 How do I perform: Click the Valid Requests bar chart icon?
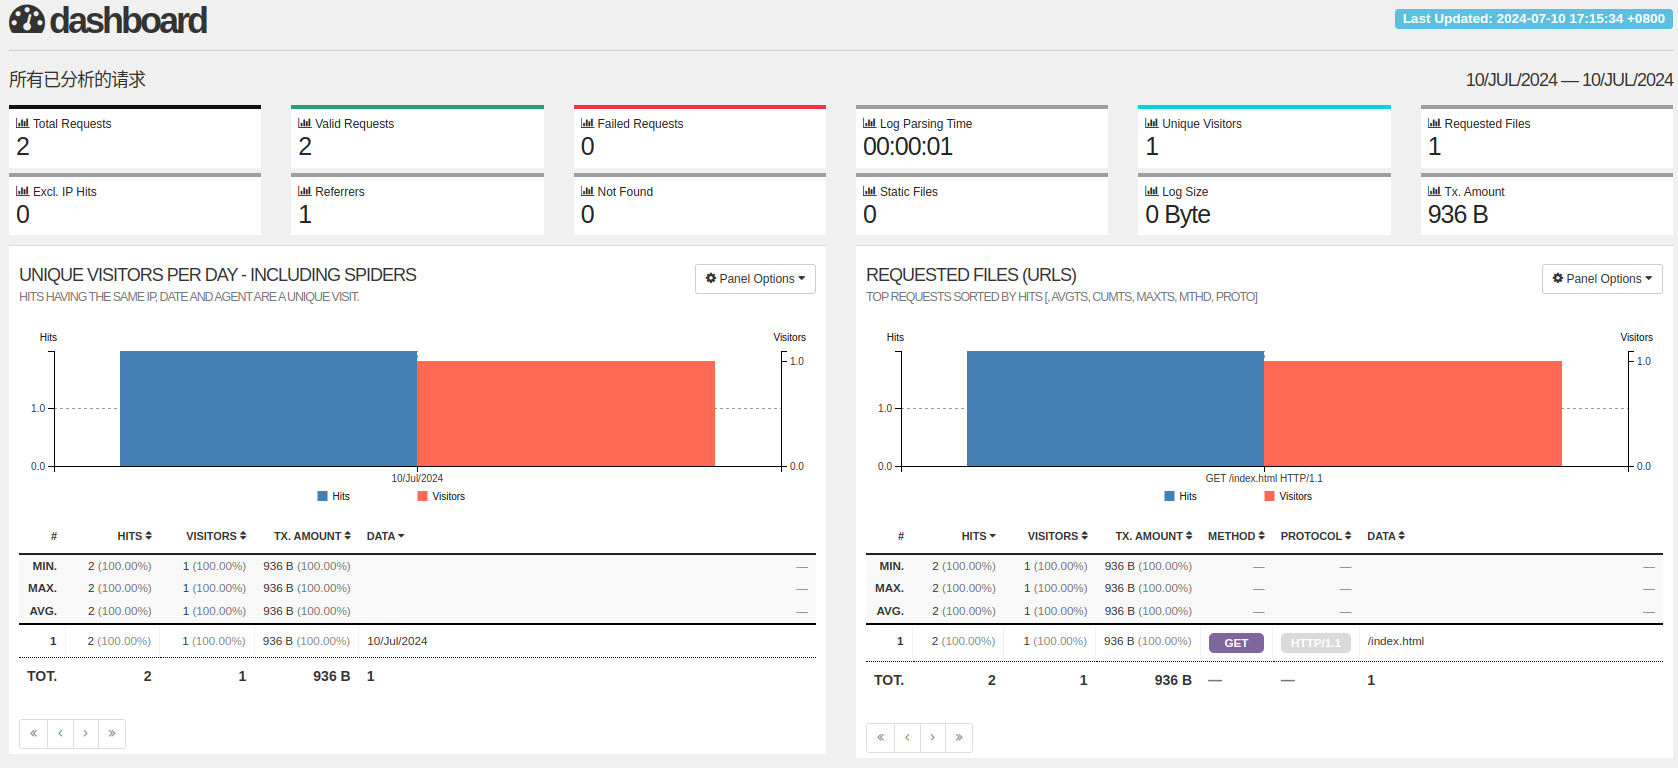tap(305, 123)
